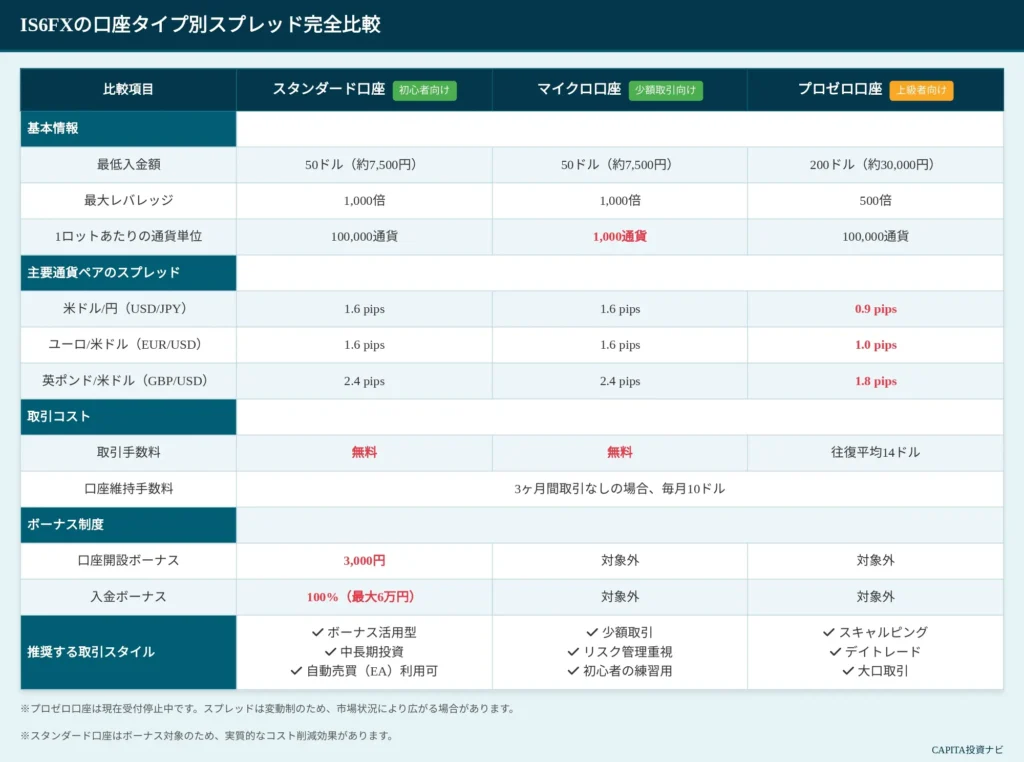Click プロゼロ口座 入金ボーナス 対象外 cell
The image size is (1024, 762).
(875, 597)
